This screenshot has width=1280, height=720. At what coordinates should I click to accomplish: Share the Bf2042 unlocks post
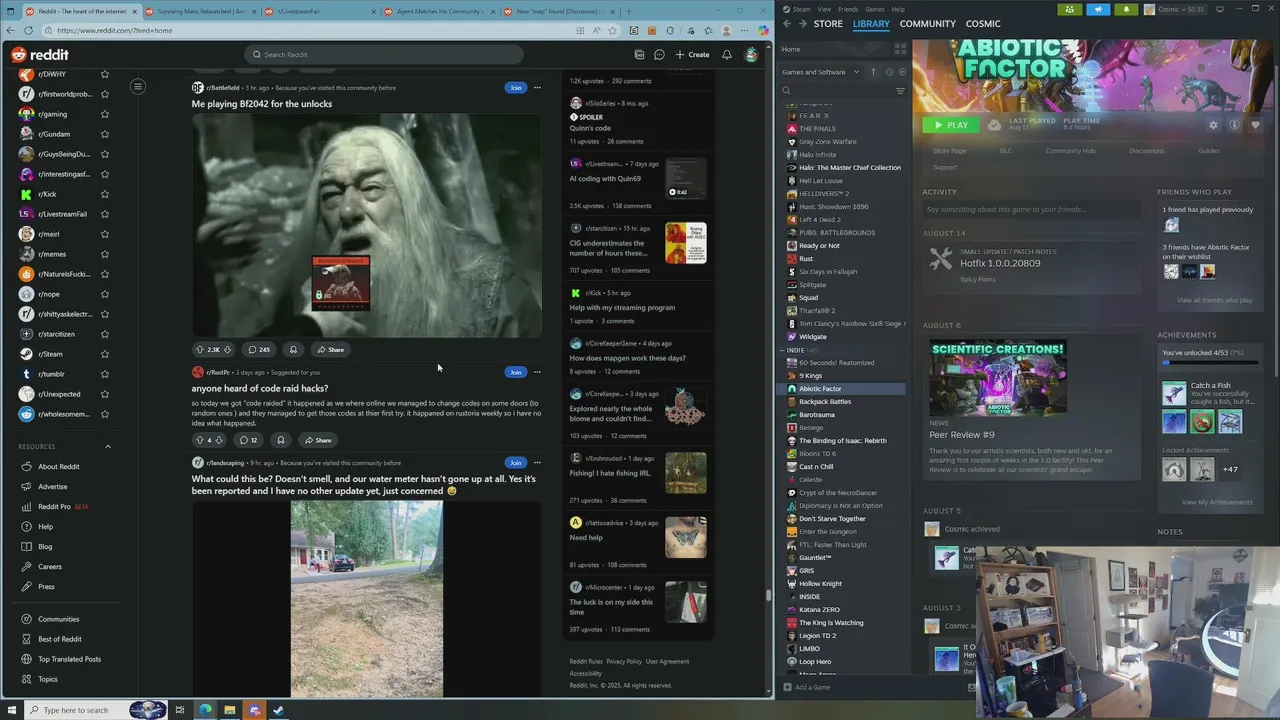click(331, 350)
